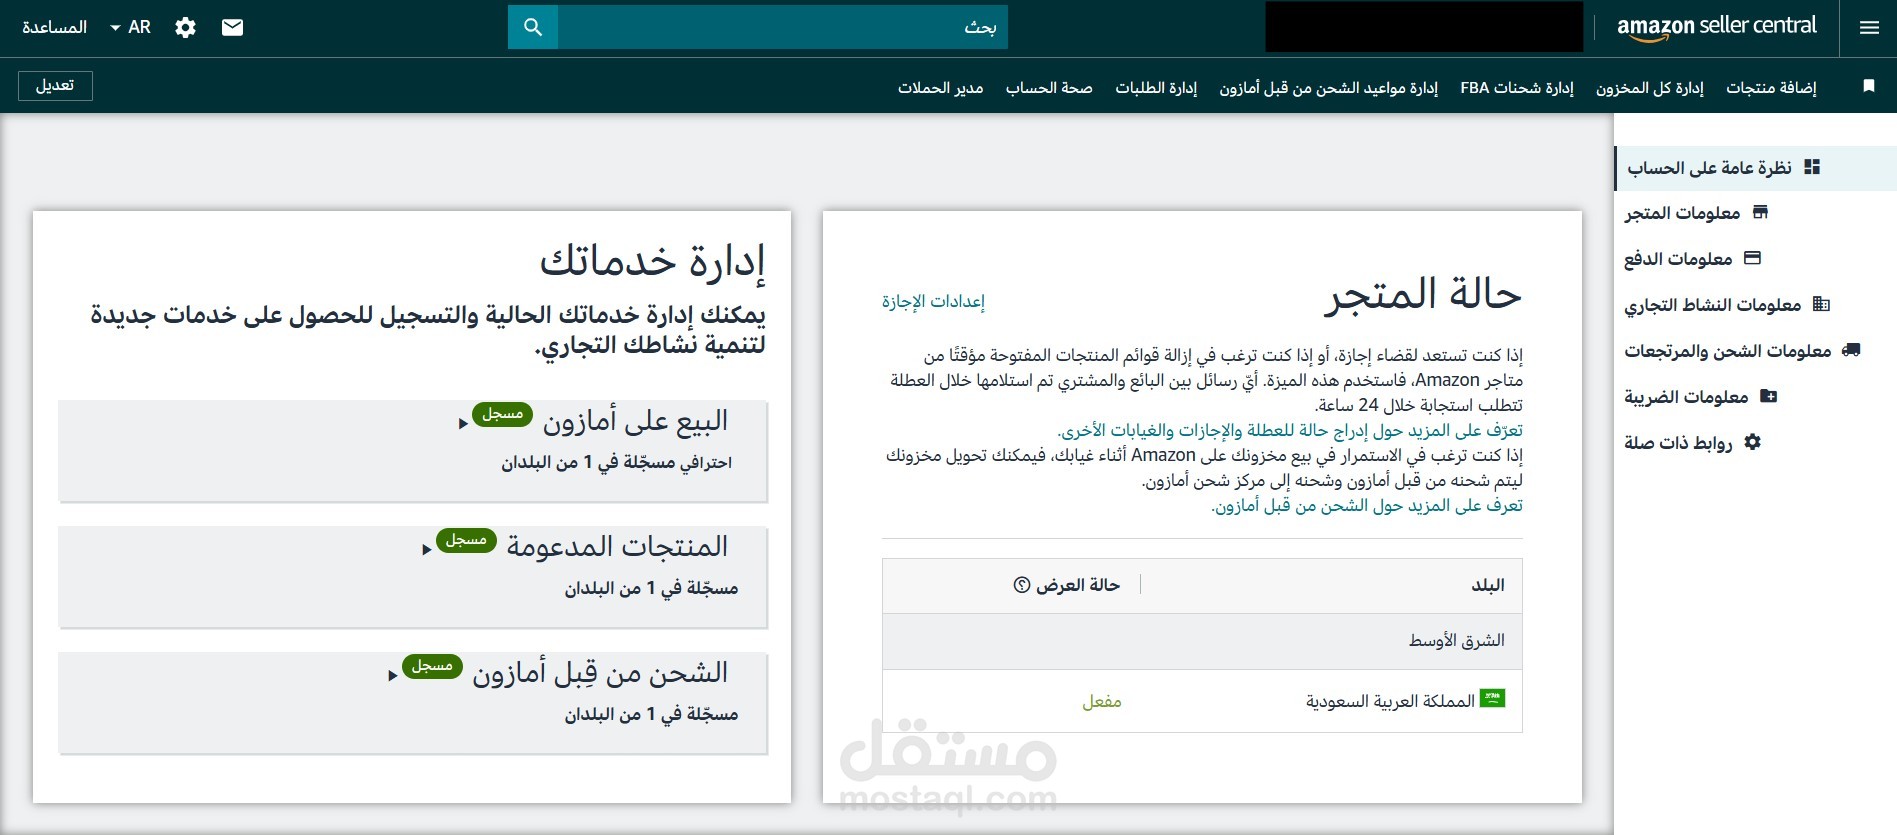Open messages via the envelope icon
Viewport: 1897px width, 835px height.
[232, 27]
